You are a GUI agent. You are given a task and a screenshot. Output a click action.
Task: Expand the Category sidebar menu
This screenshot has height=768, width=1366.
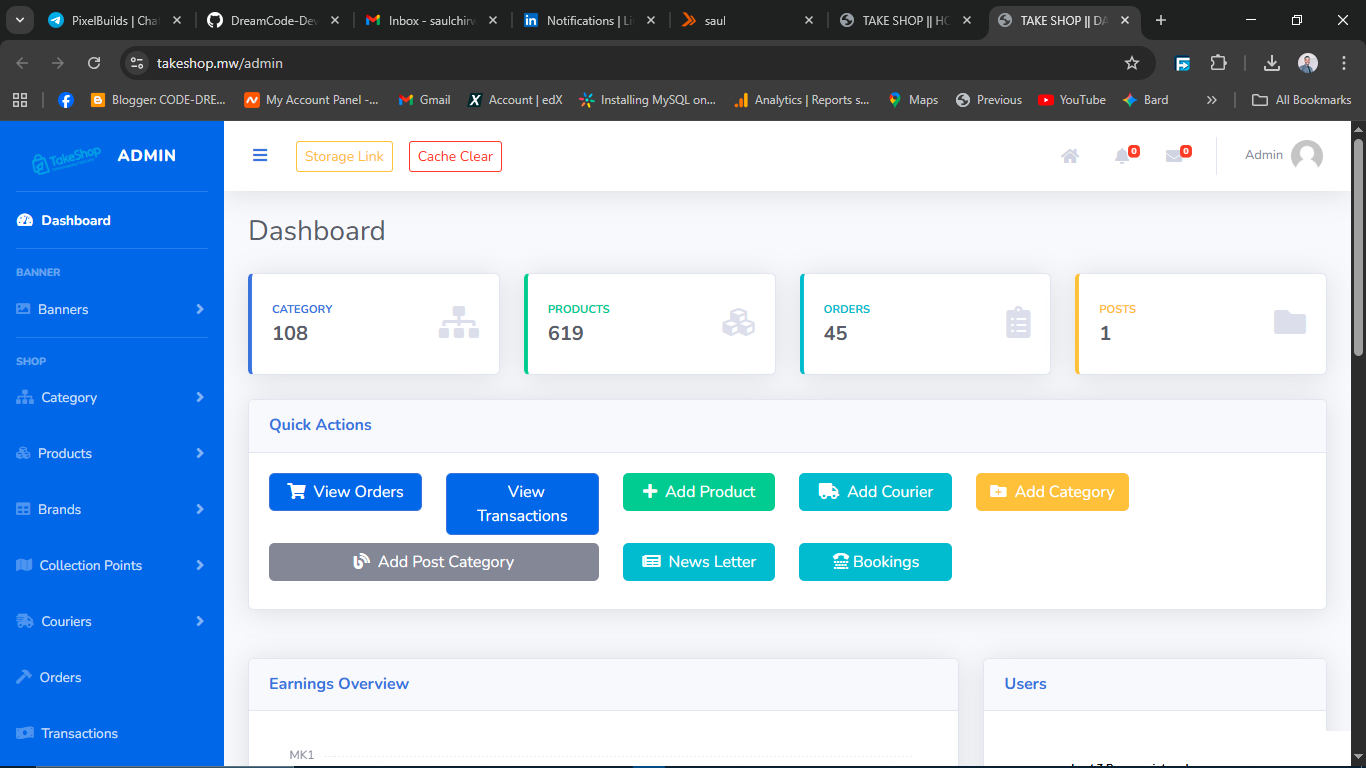point(111,397)
